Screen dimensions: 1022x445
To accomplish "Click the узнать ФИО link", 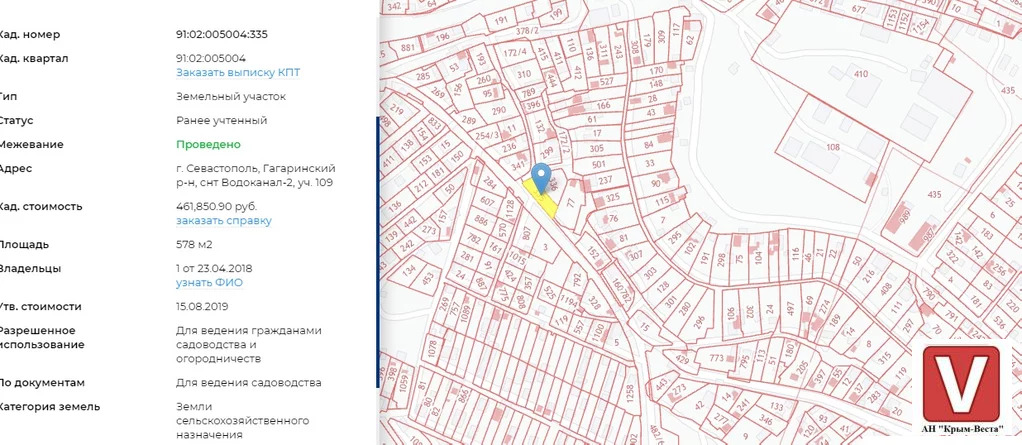I will click(209, 283).
